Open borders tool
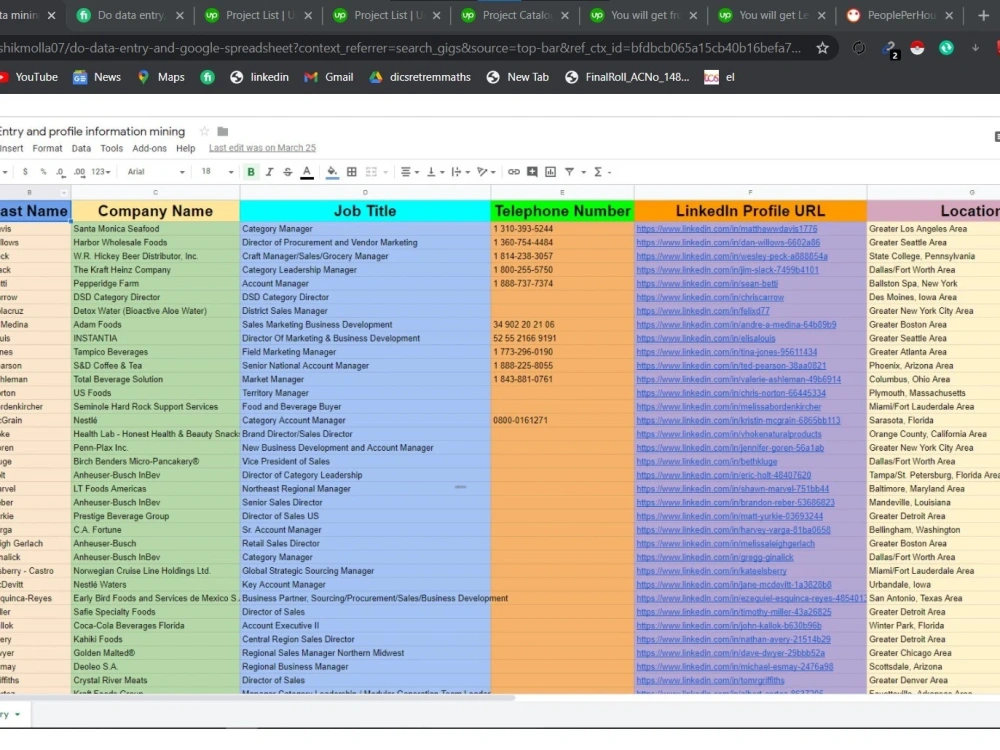This screenshot has height=750, width=1000. [351, 172]
